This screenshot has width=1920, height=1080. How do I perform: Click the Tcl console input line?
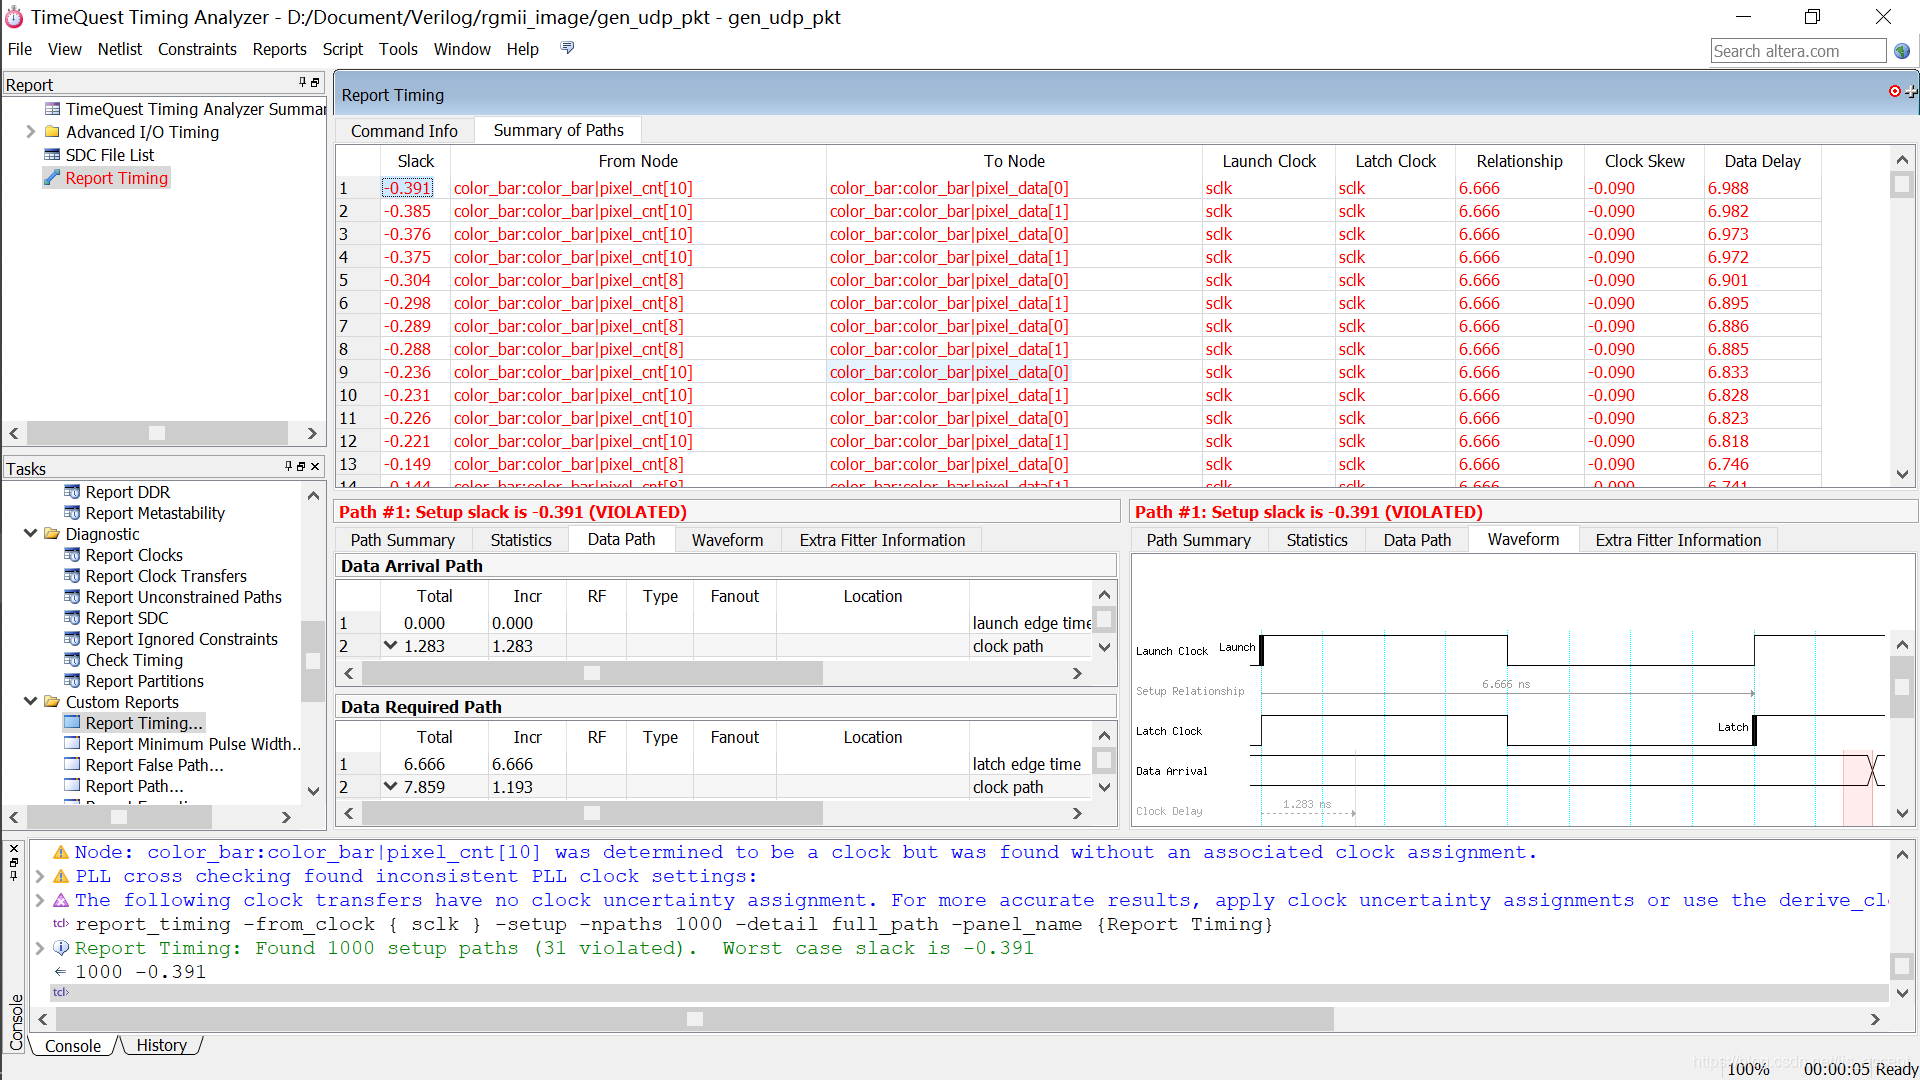click(x=970, y=993)
